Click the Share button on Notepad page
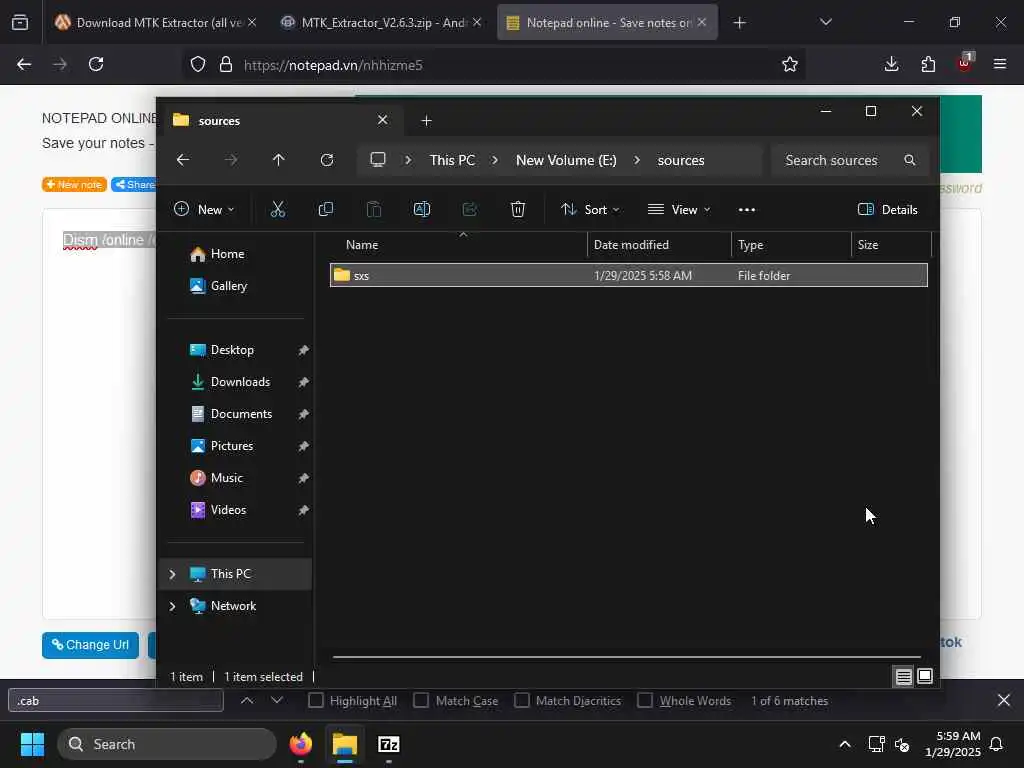 pyautogui.click(x=134, y=185)
